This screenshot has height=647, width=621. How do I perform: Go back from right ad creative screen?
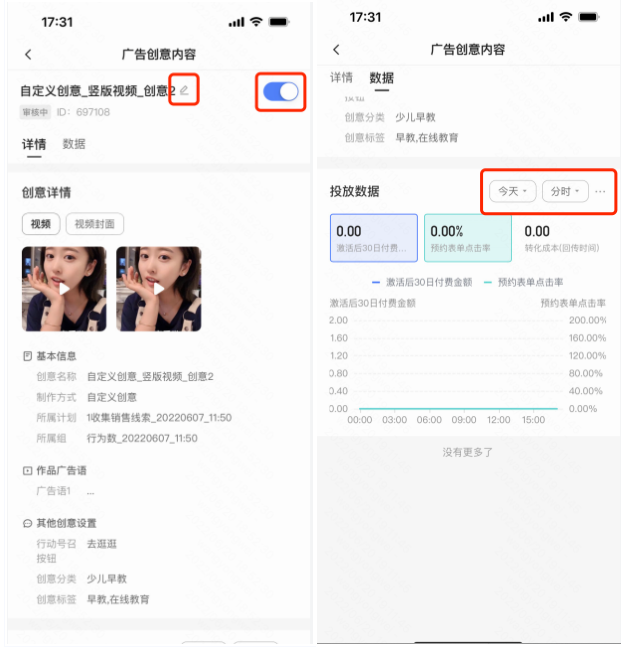coord(336,50)
